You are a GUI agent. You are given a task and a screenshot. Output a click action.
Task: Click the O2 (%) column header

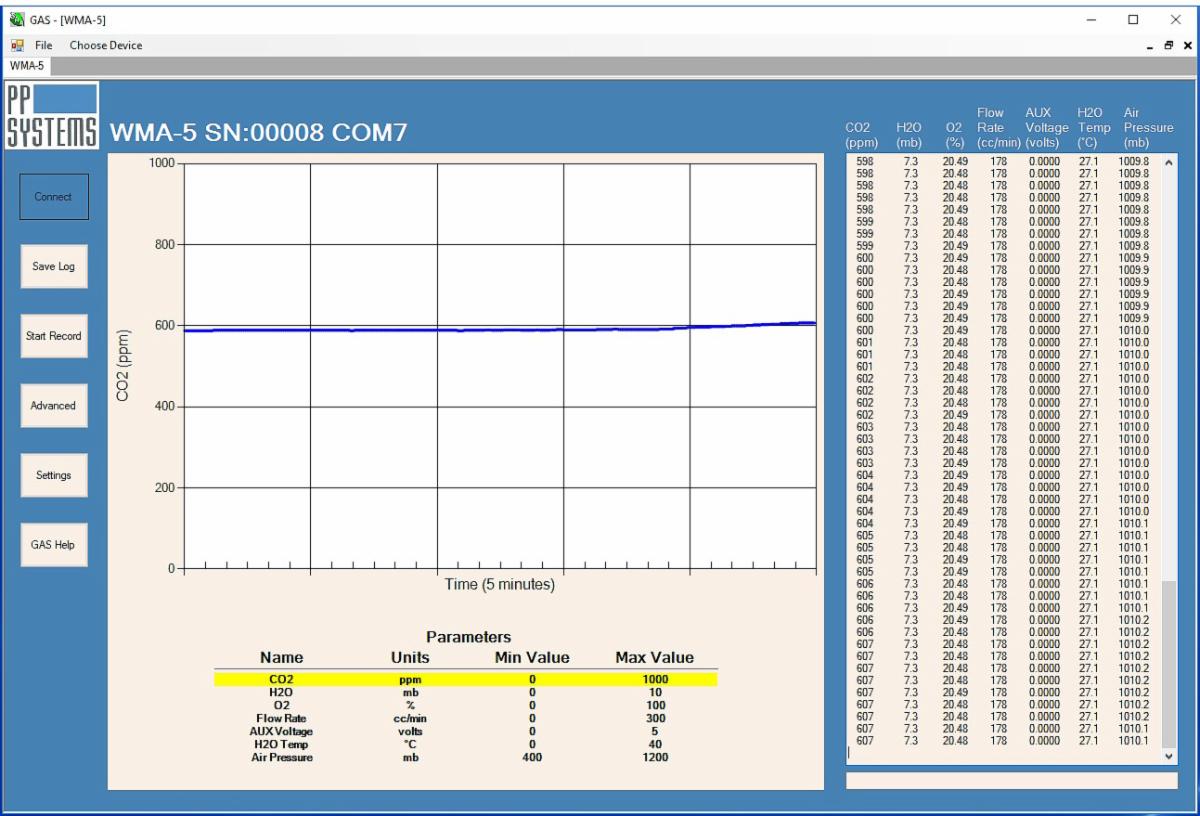coord(954,135)
